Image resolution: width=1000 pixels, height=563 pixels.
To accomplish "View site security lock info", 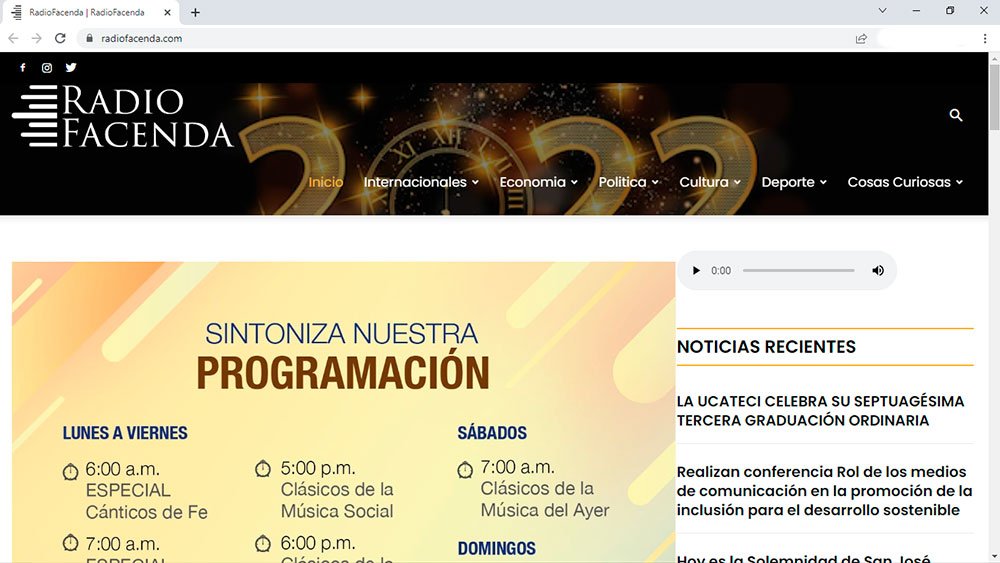I will pos(89,38).
